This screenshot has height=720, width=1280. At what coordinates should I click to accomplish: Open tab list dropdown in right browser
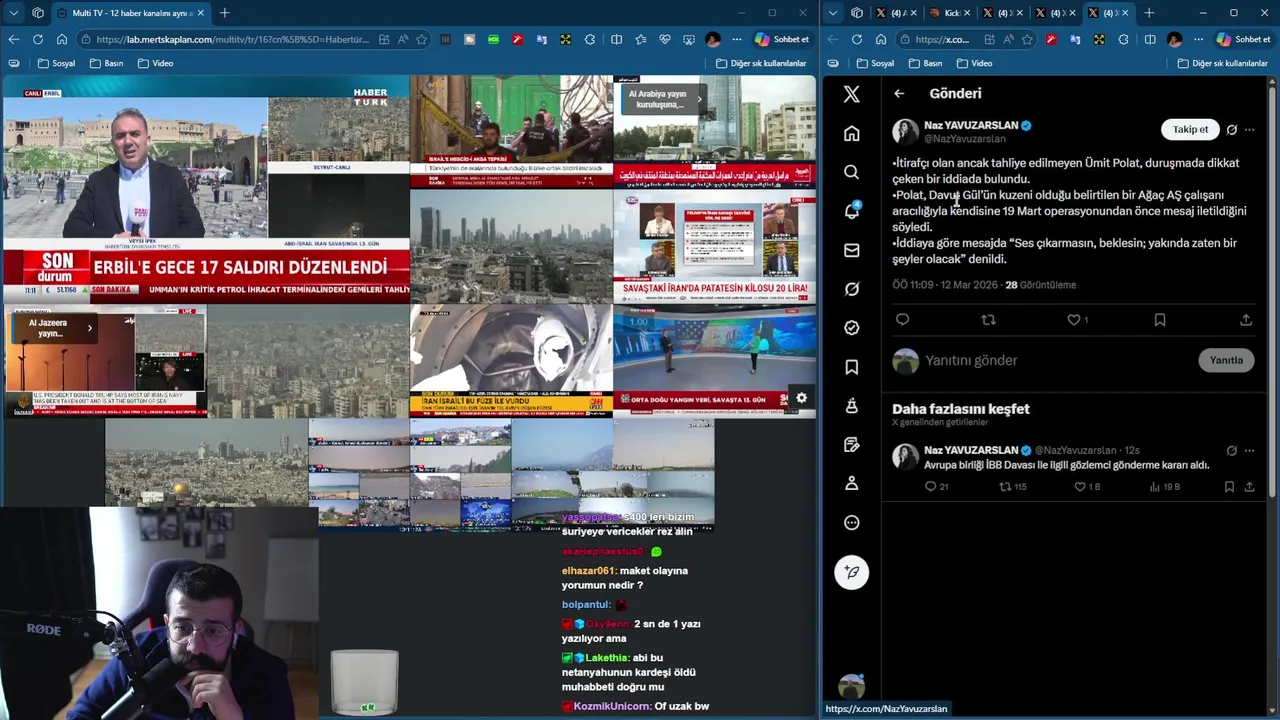pos(832,13)
